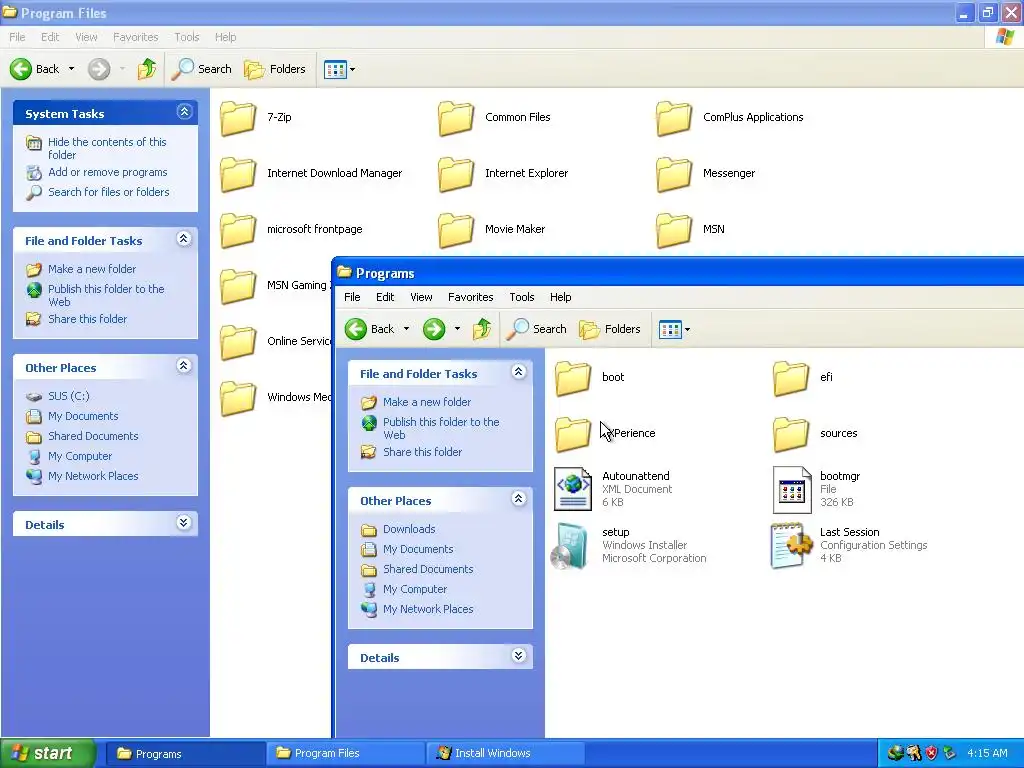Open Forward history dropdown arrow in Programs window

457,329
